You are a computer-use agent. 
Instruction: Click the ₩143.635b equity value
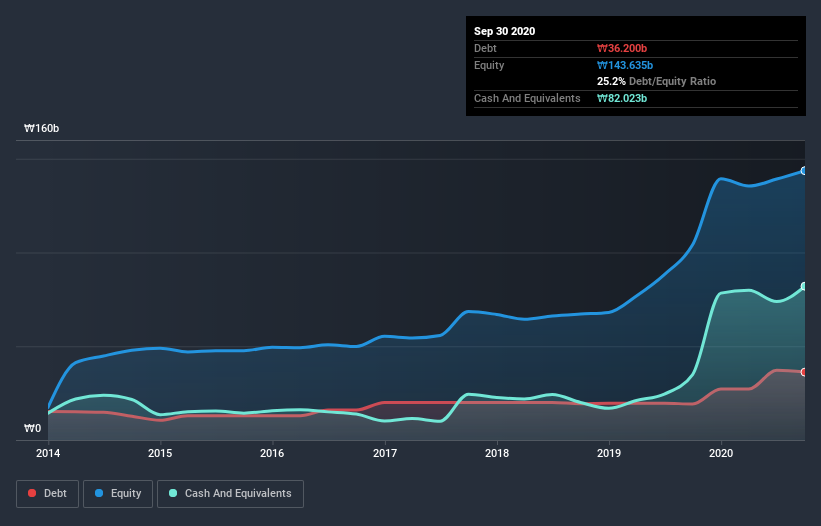point(625,65)
